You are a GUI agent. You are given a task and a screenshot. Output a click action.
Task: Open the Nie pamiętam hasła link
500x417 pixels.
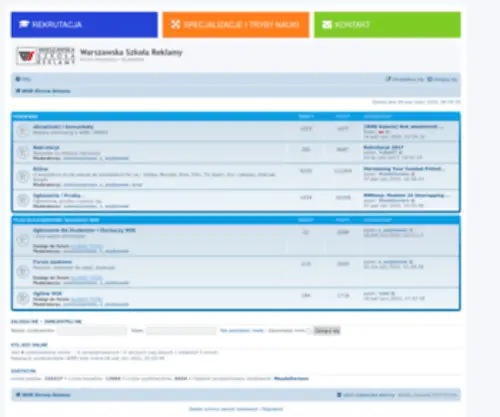click(242, 331)
